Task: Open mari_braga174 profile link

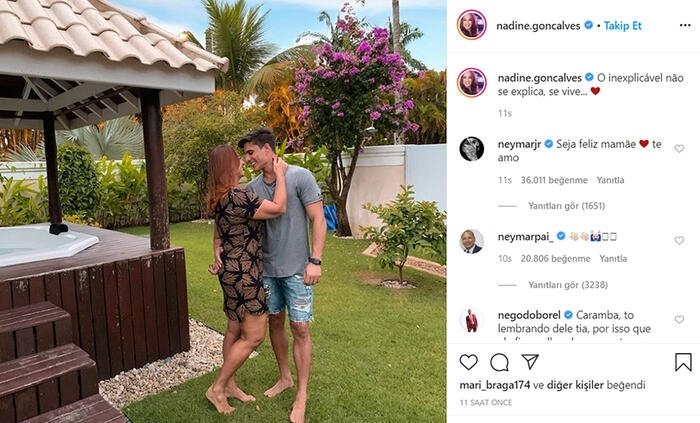Action: tap(495, 385)
